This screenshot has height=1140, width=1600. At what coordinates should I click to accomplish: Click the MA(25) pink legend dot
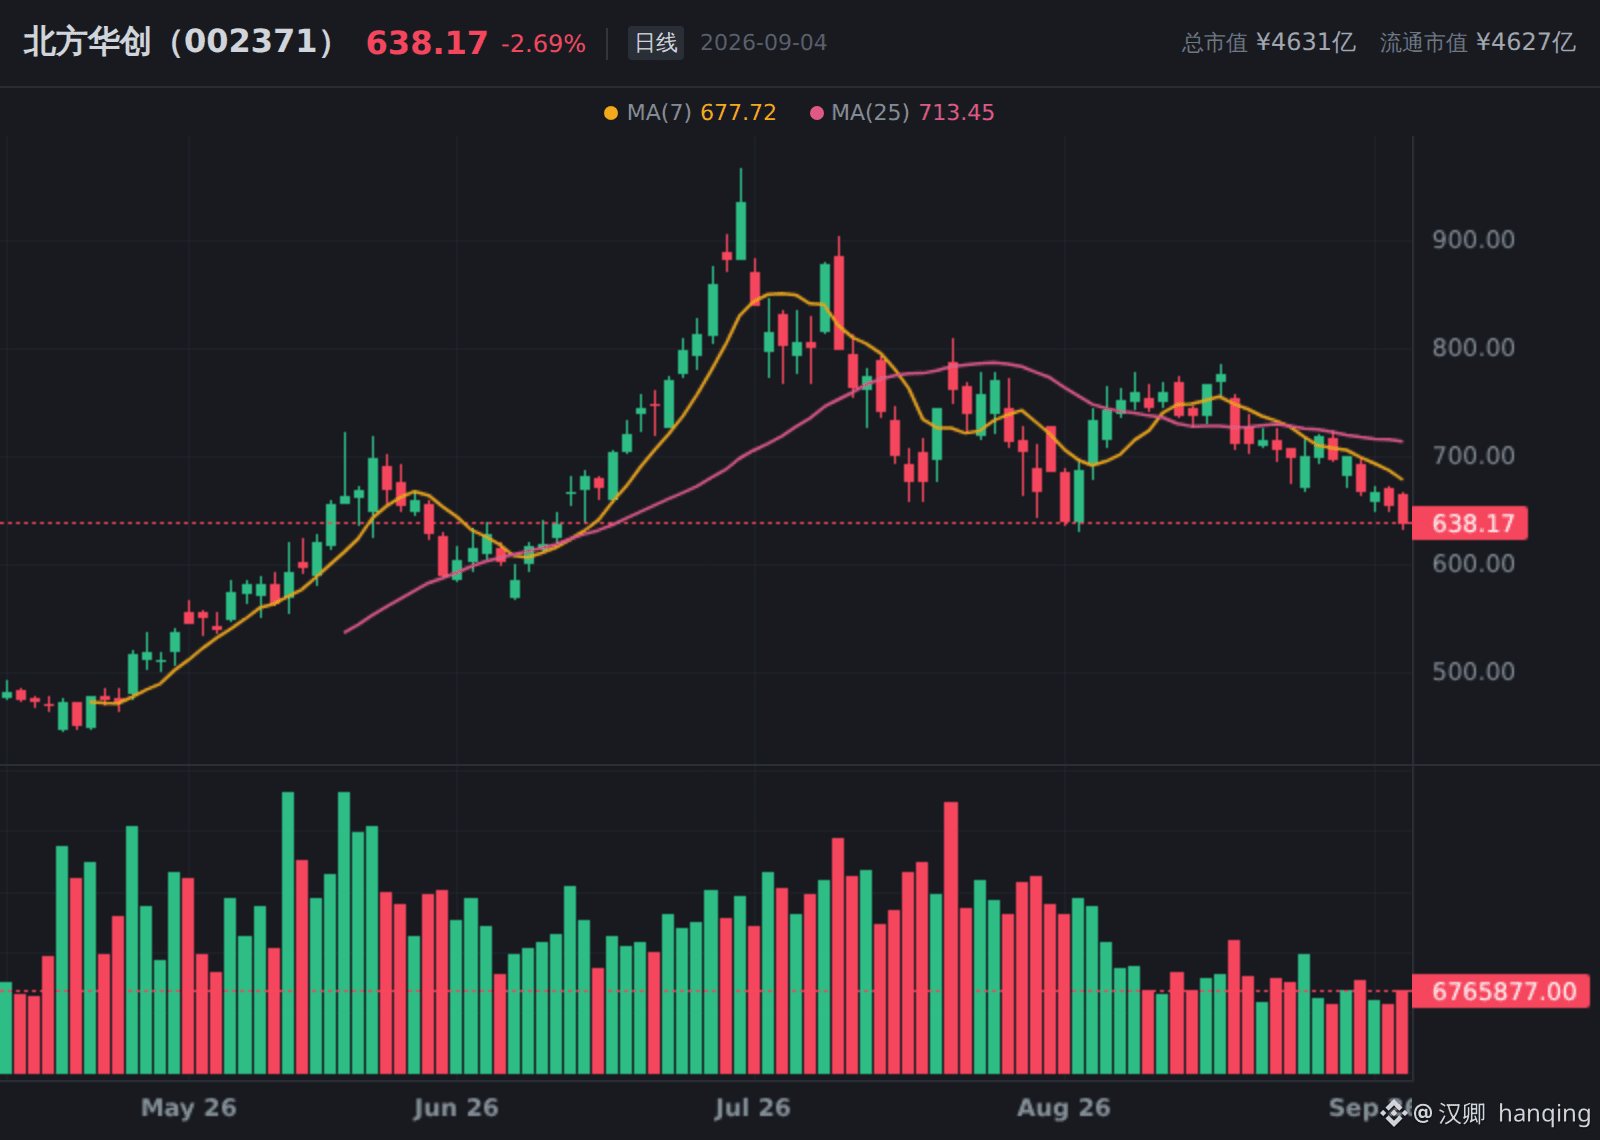pyautogui.click(x=816, y=113)
